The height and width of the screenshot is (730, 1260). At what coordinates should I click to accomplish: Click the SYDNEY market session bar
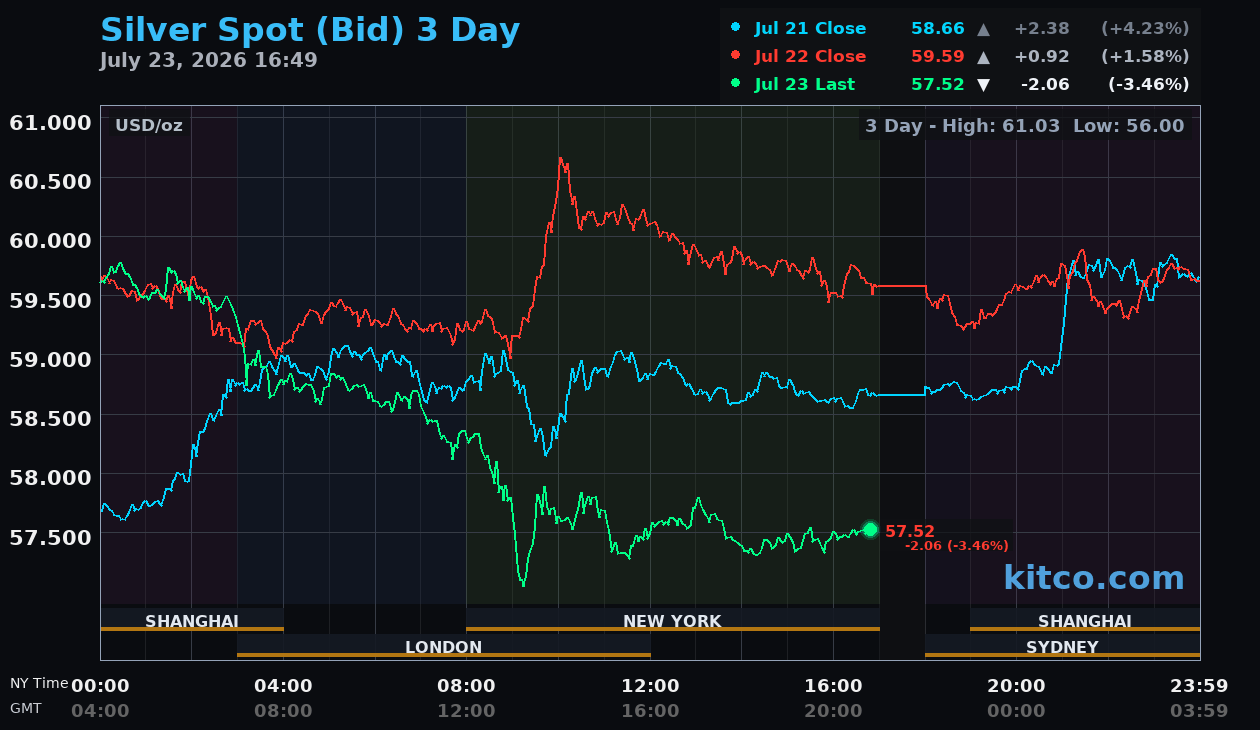(x=1062, y=646)
